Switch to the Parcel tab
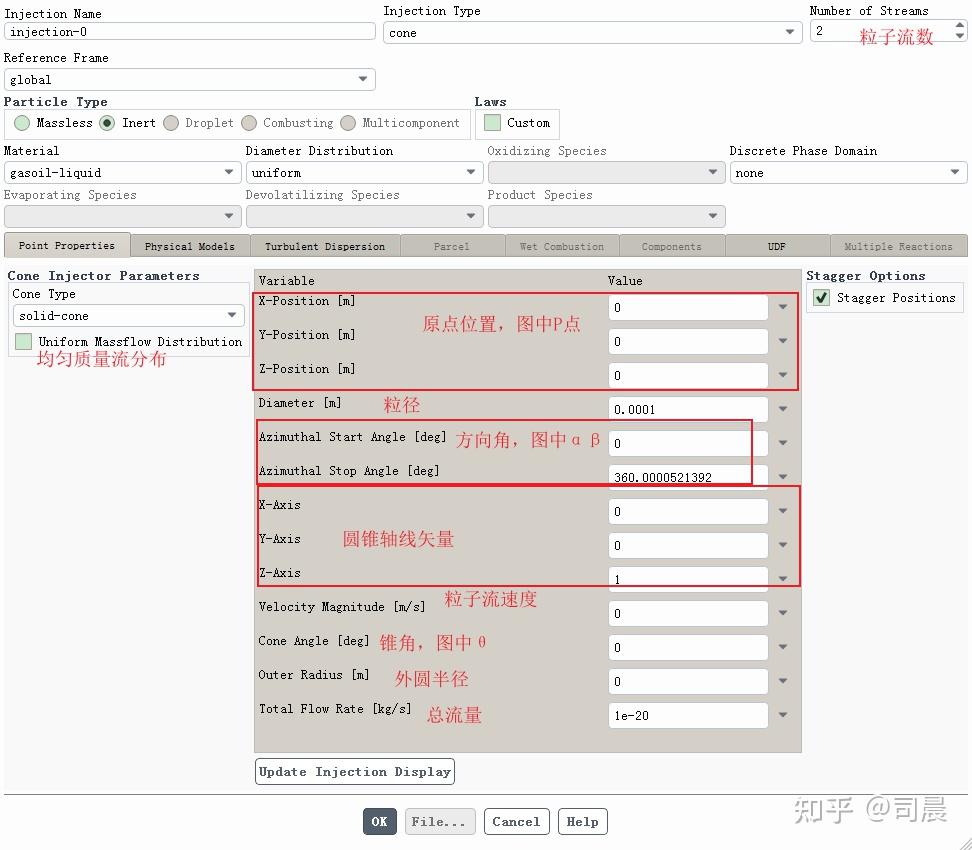Image resolution: width=972 pixels, height=850 pixels. click(x=452, y=246)
